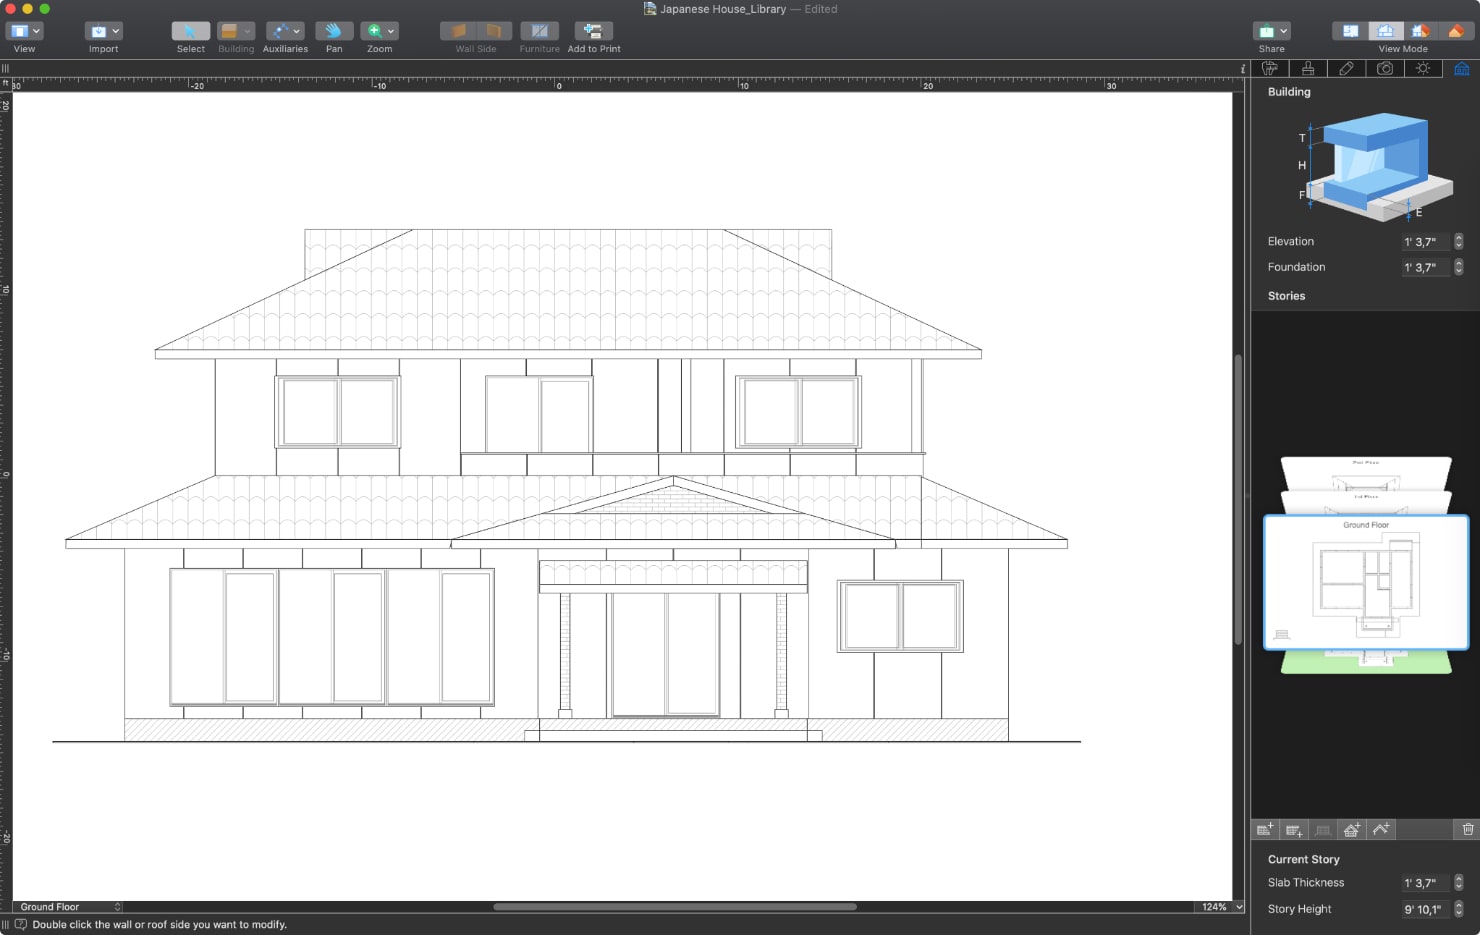Open the Zoom tool dropdown
Screen dimensions: 1480x936
point(380,31)
